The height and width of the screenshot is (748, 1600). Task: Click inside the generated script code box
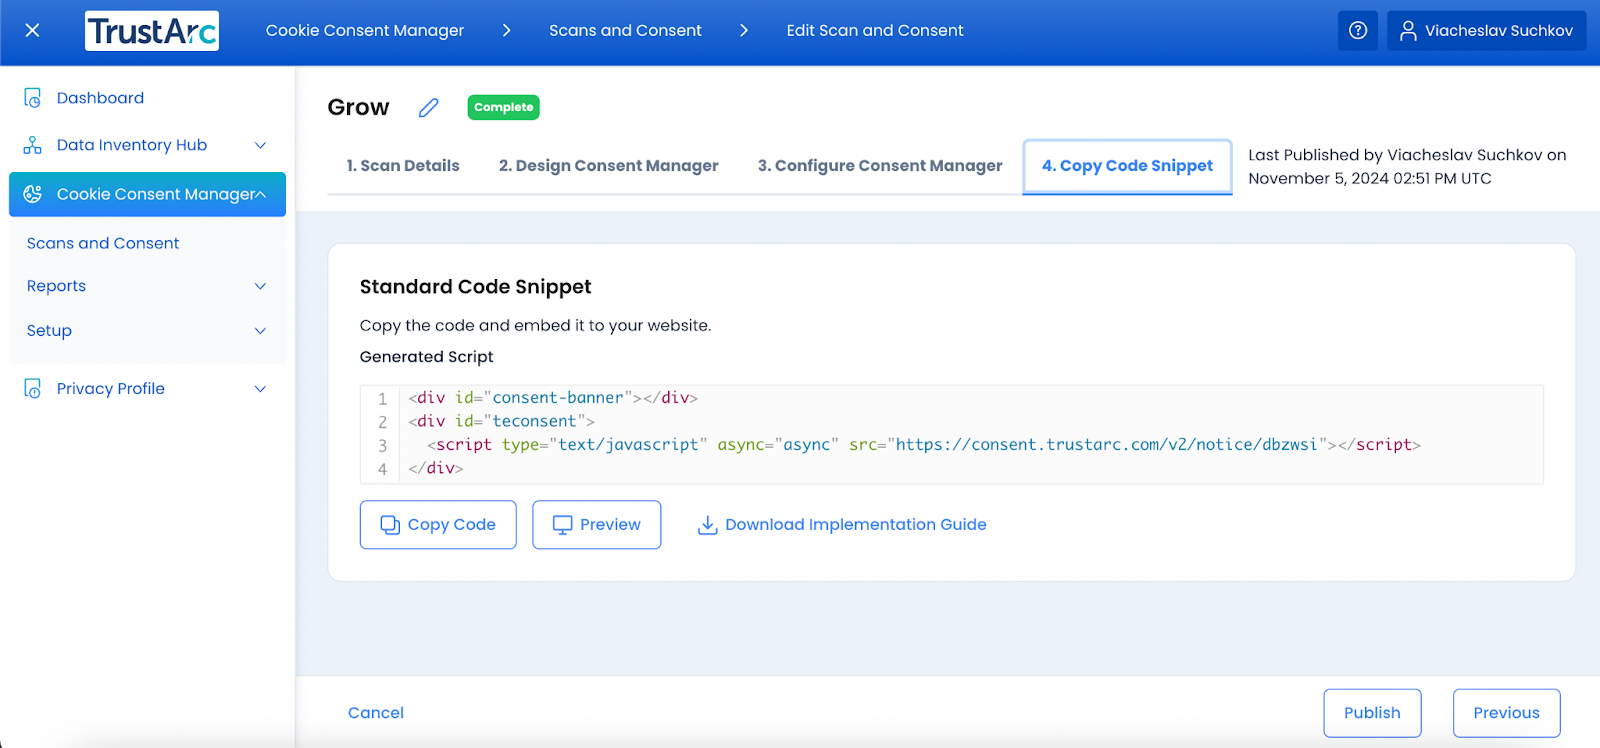950,434
